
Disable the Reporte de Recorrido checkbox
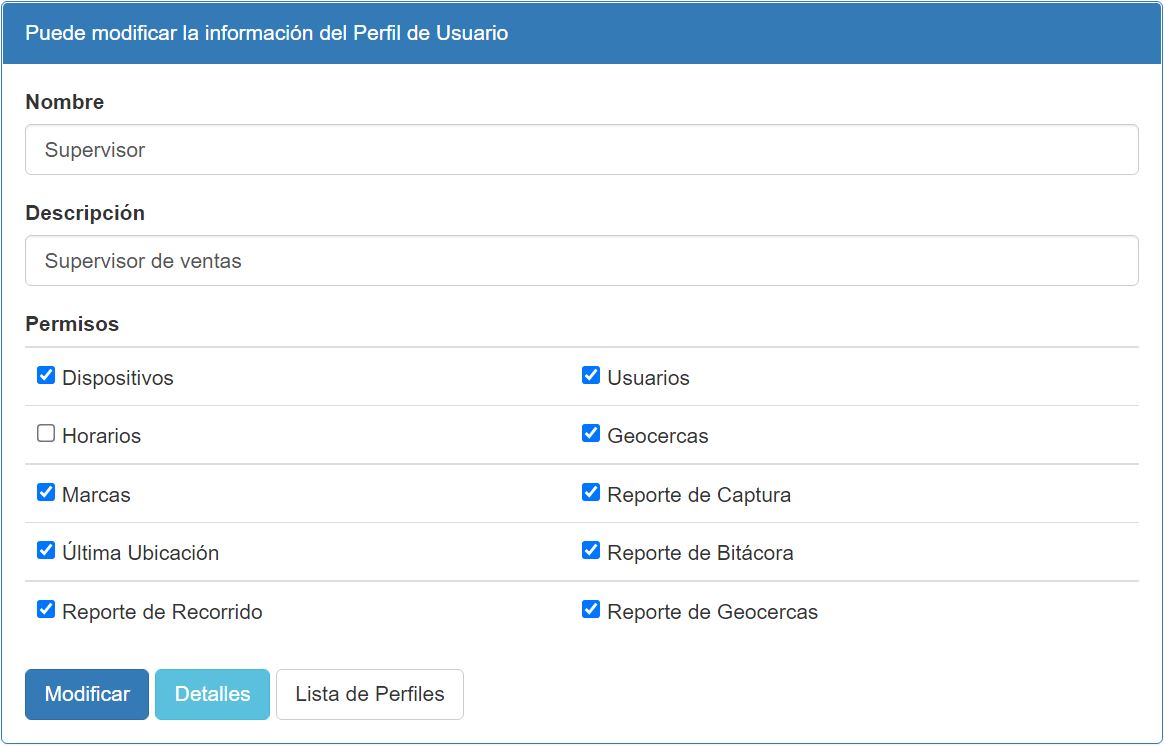[46, 609]
